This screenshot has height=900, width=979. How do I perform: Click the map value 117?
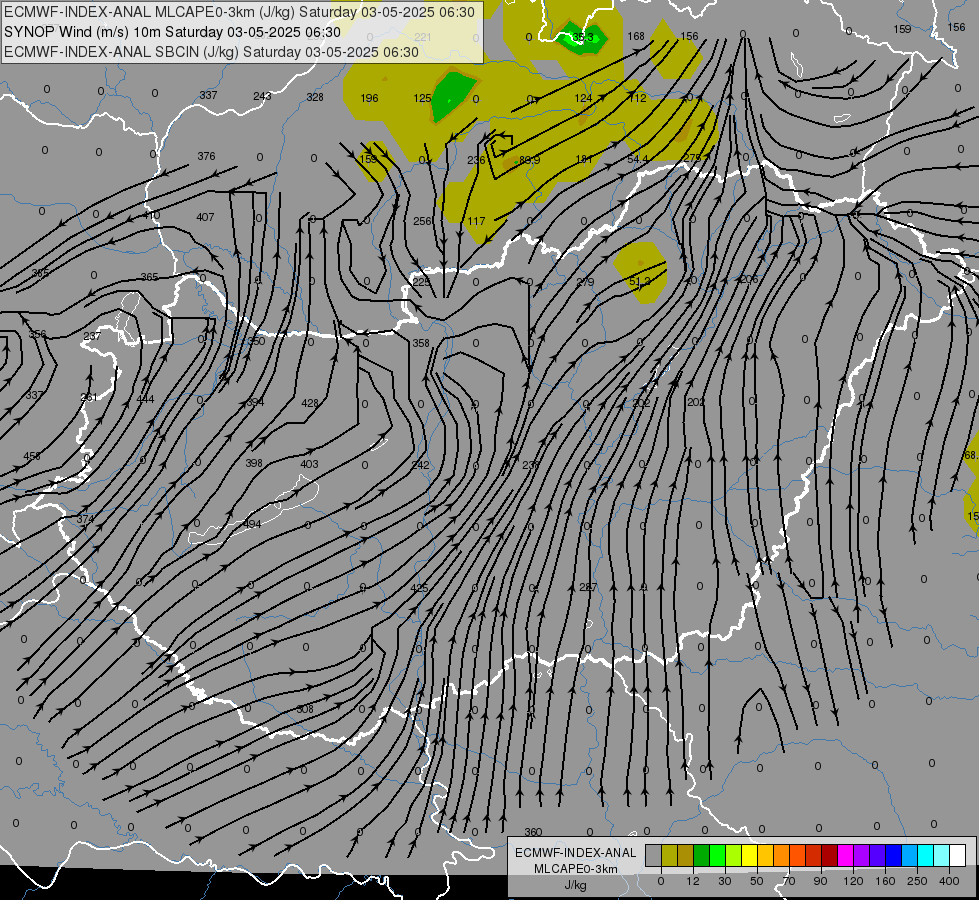click(476, 221)
